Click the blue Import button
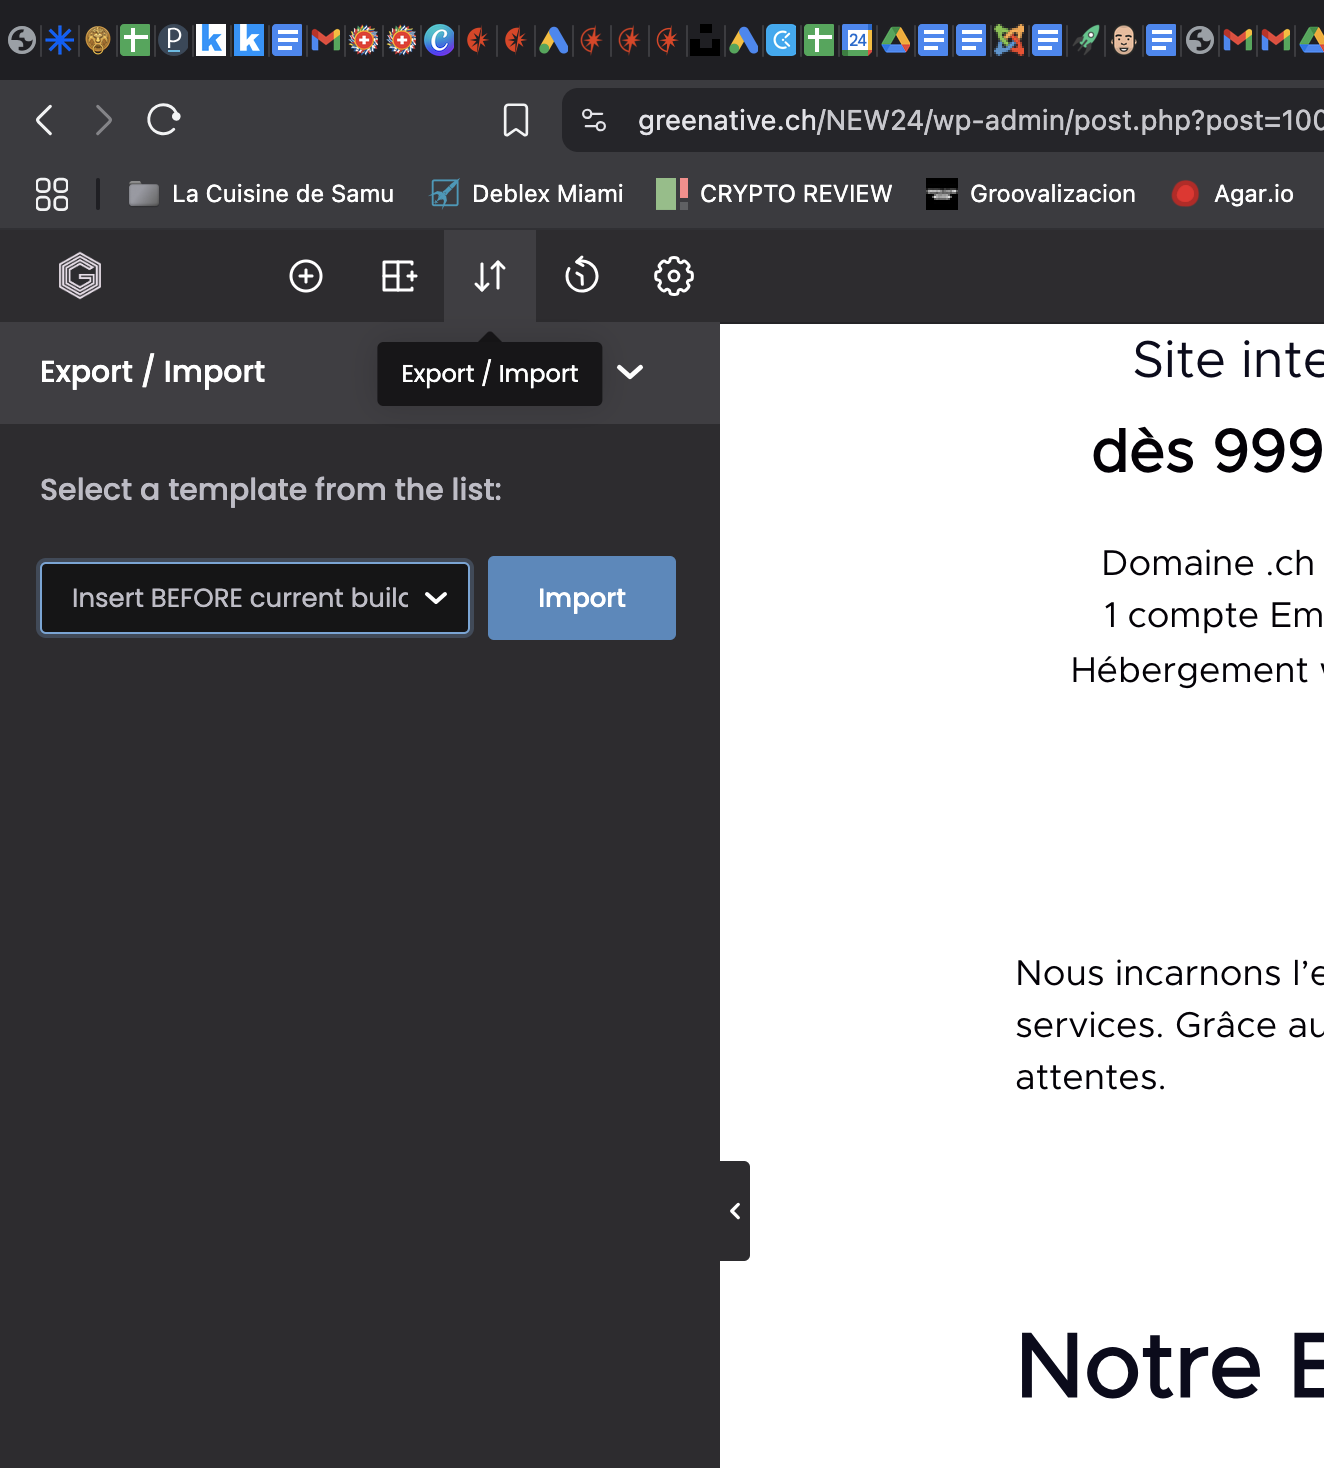 click(x=582, y=598)
